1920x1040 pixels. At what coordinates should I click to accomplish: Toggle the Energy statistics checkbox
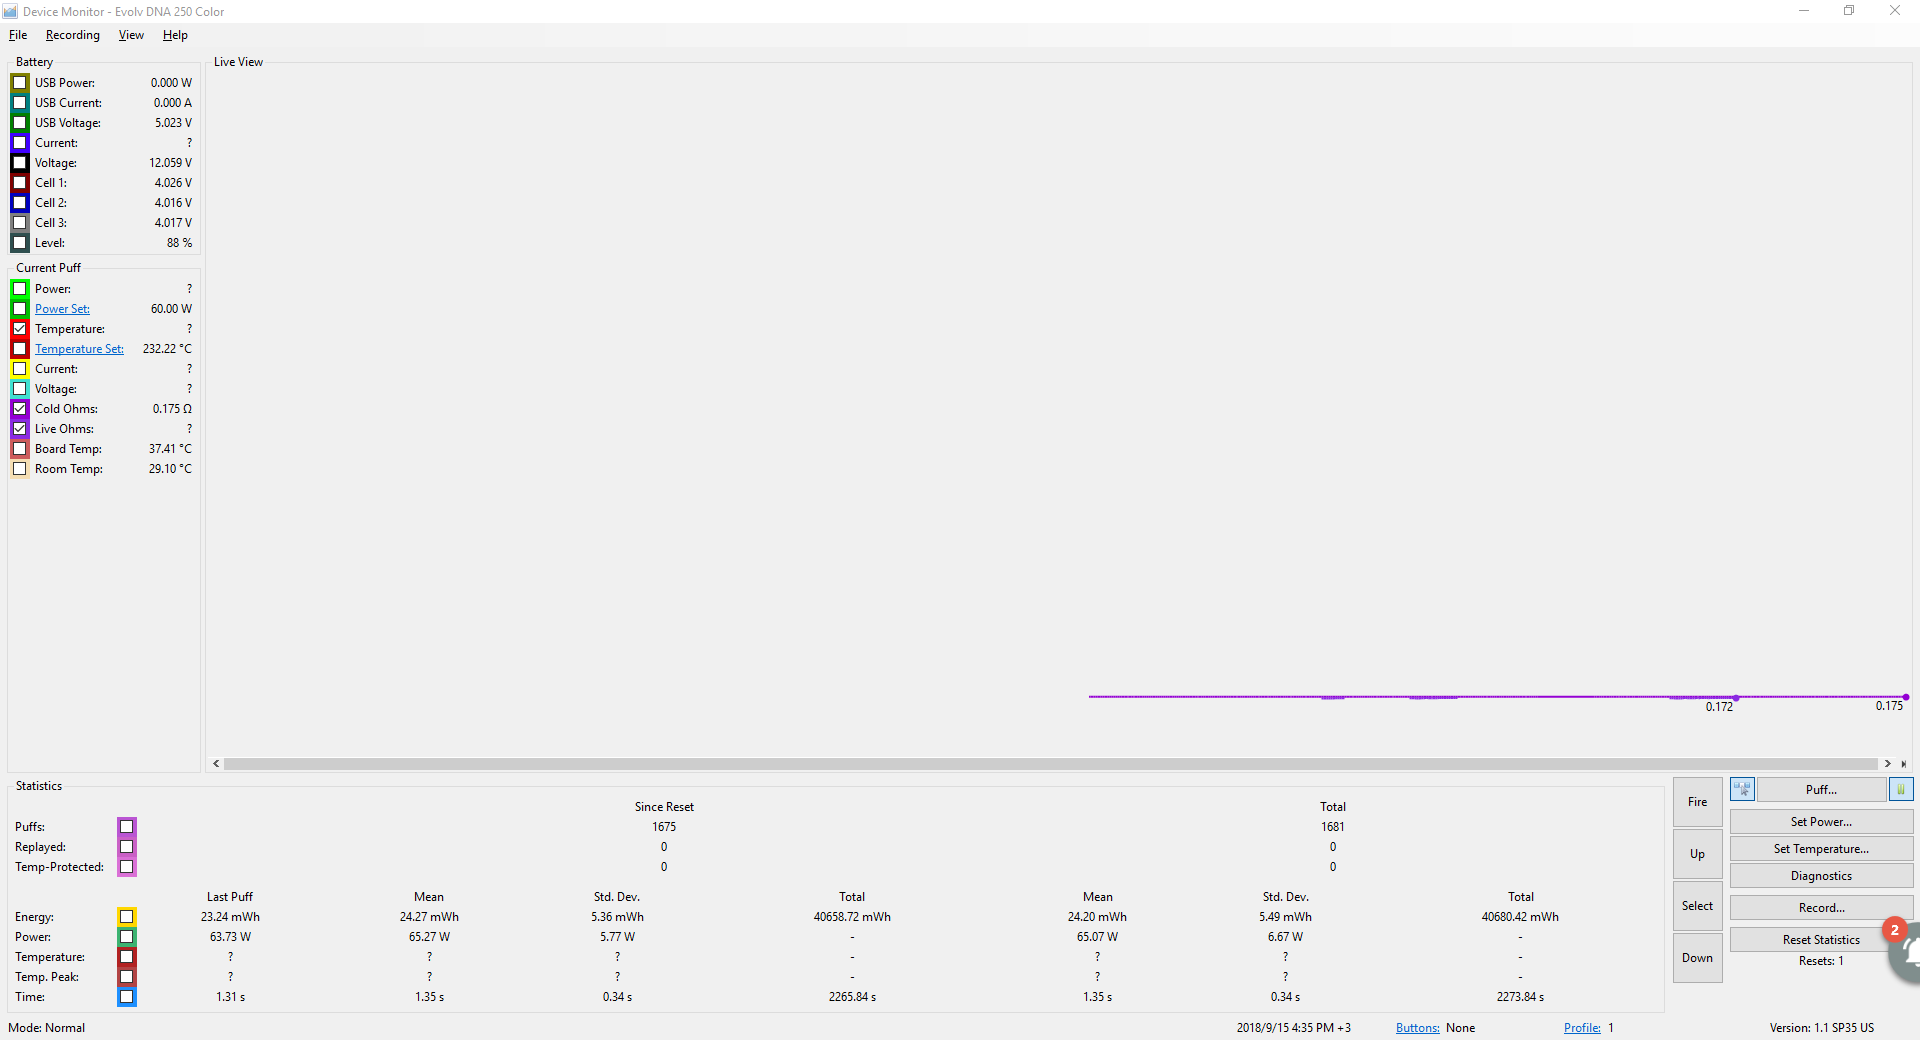127,917
